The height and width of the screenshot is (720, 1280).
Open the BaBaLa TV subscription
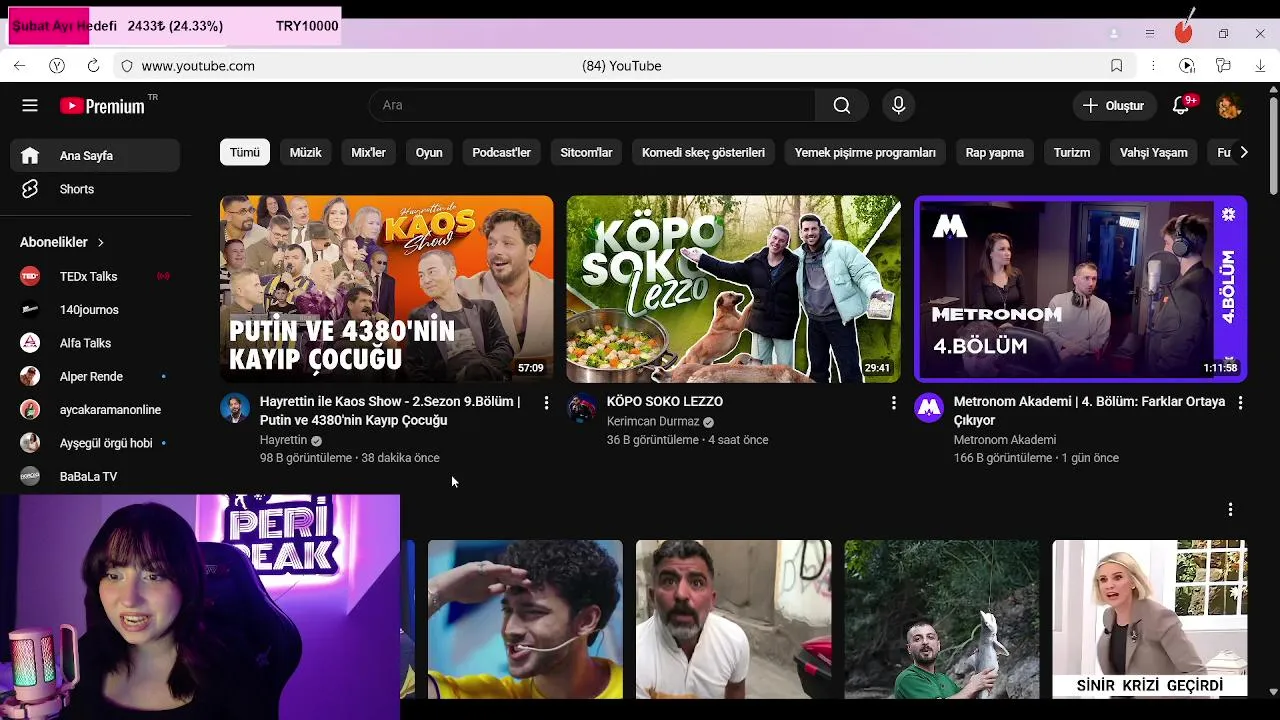(x=95, y=476)
